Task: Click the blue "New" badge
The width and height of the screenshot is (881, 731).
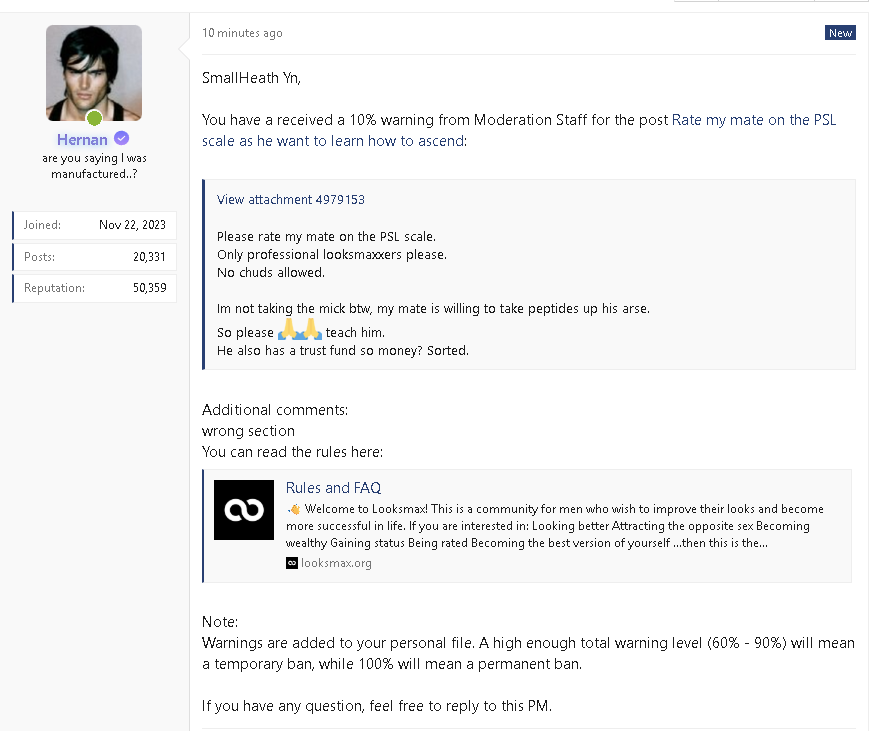Action: click(x=840, y=33)
